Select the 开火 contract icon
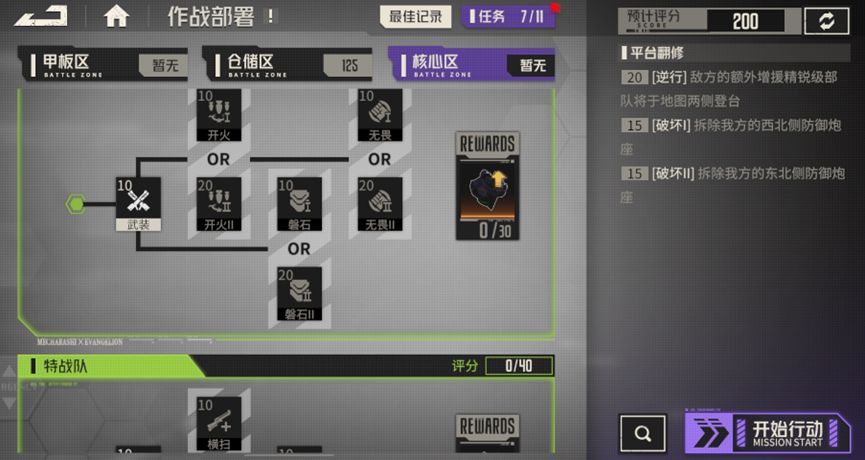Screen dimensions: 865x460 click(x=219, y=115)
